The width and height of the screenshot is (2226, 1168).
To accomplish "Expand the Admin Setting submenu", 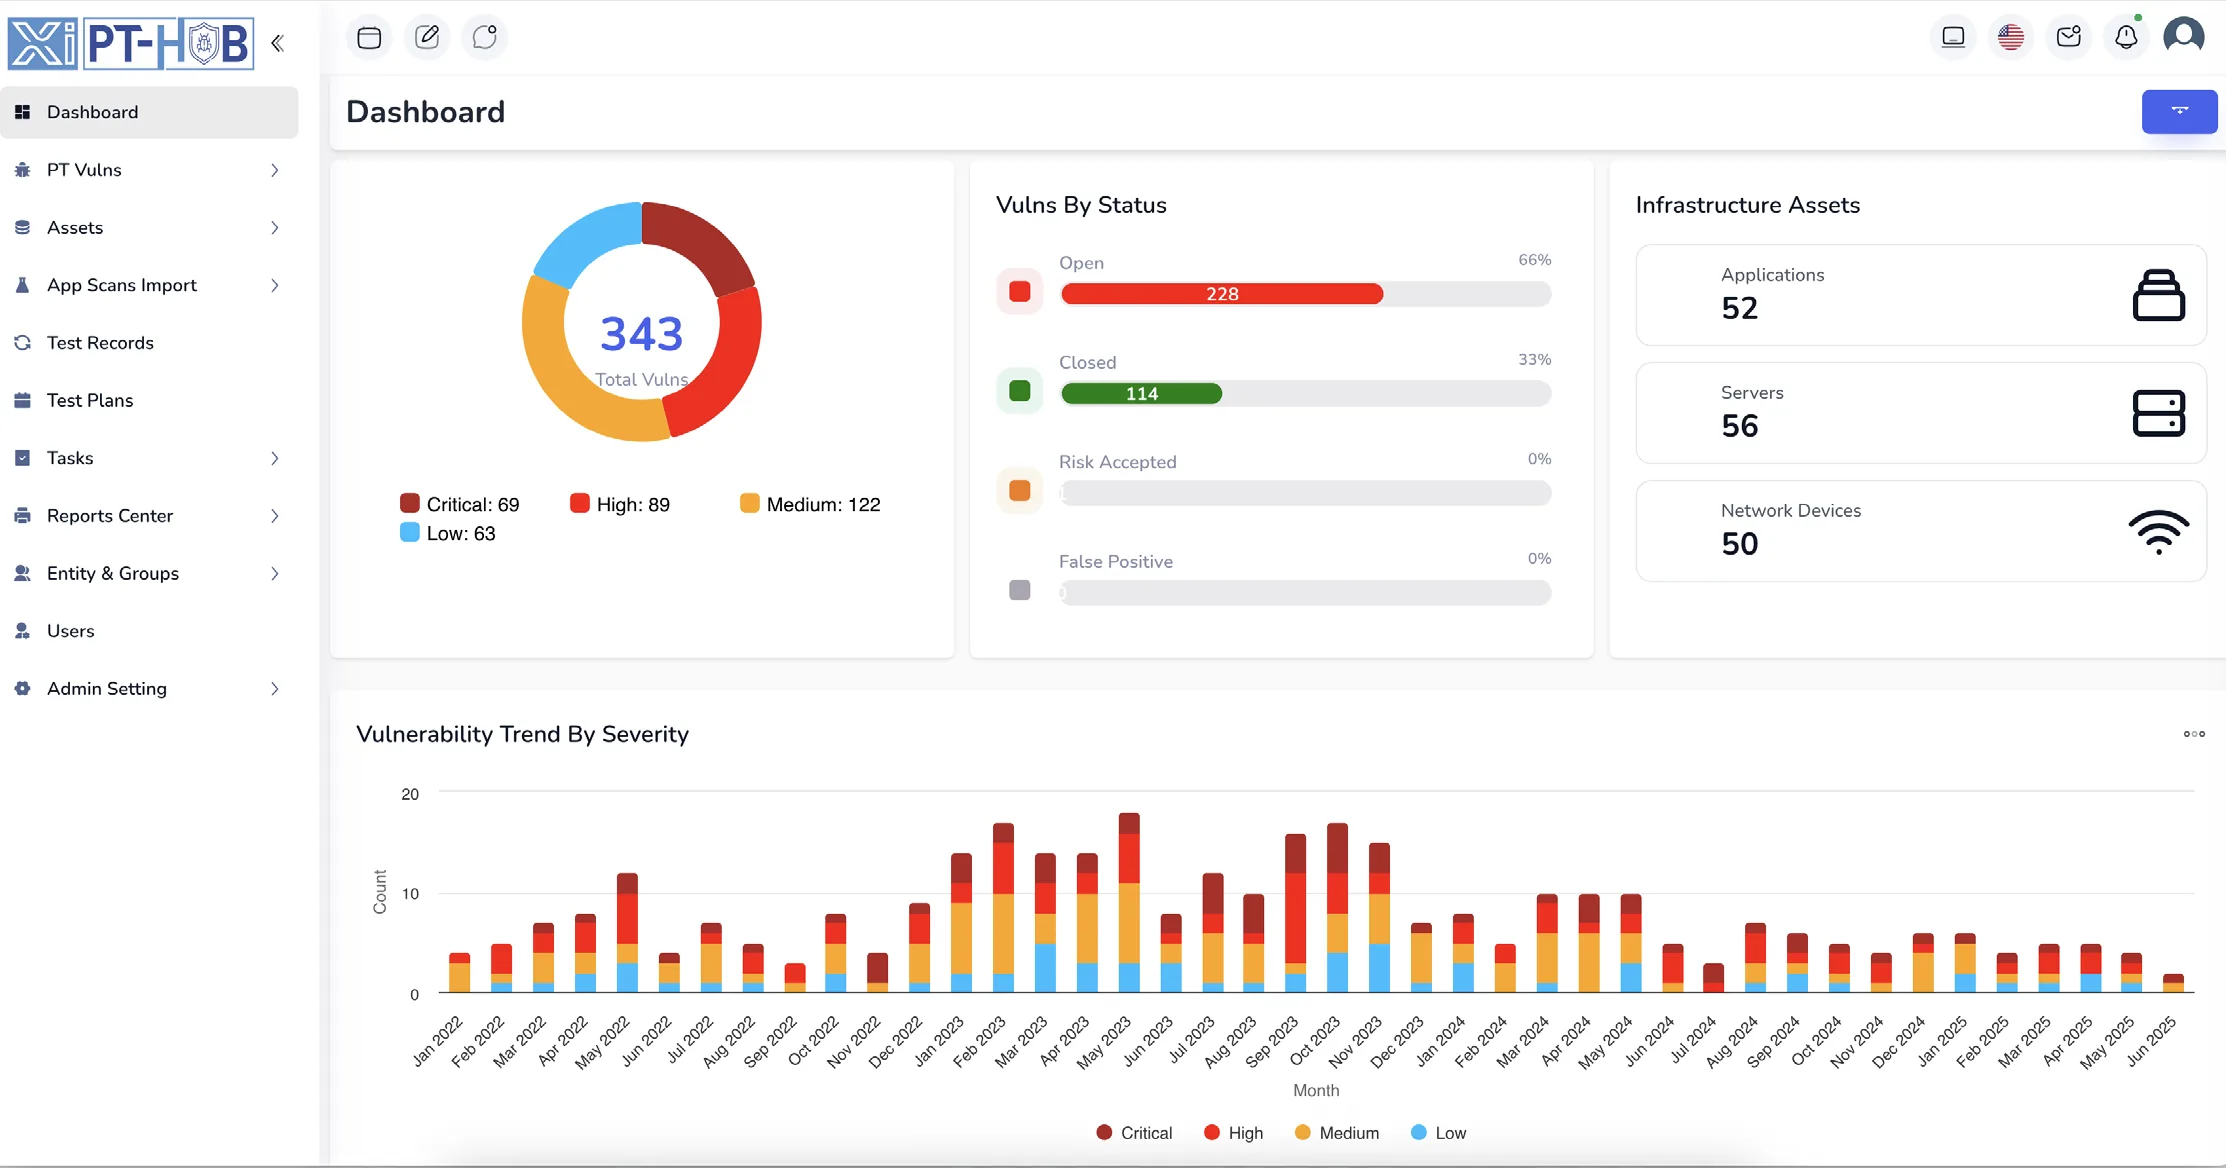I will click(149, 689).
